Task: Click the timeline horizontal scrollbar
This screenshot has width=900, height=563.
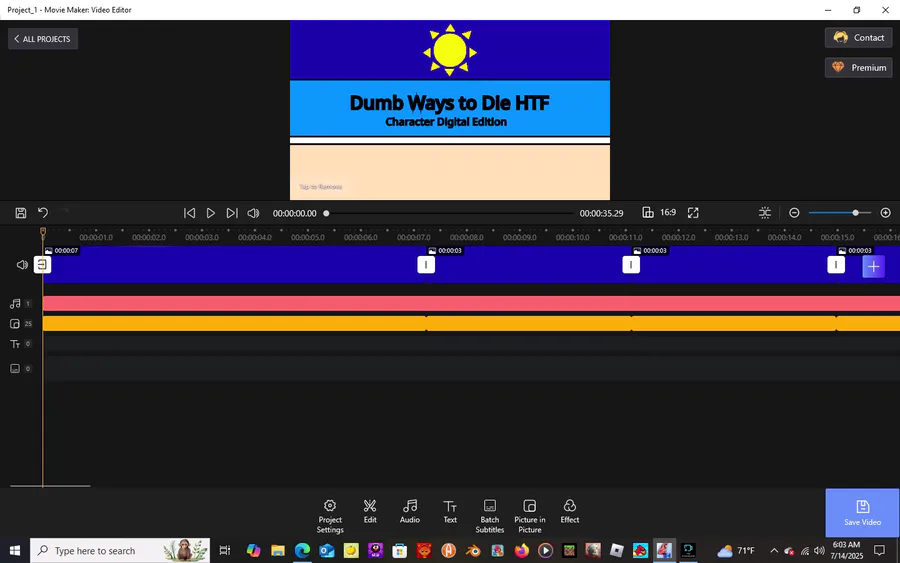Action: pyautogui.click(x=50, y=486)
